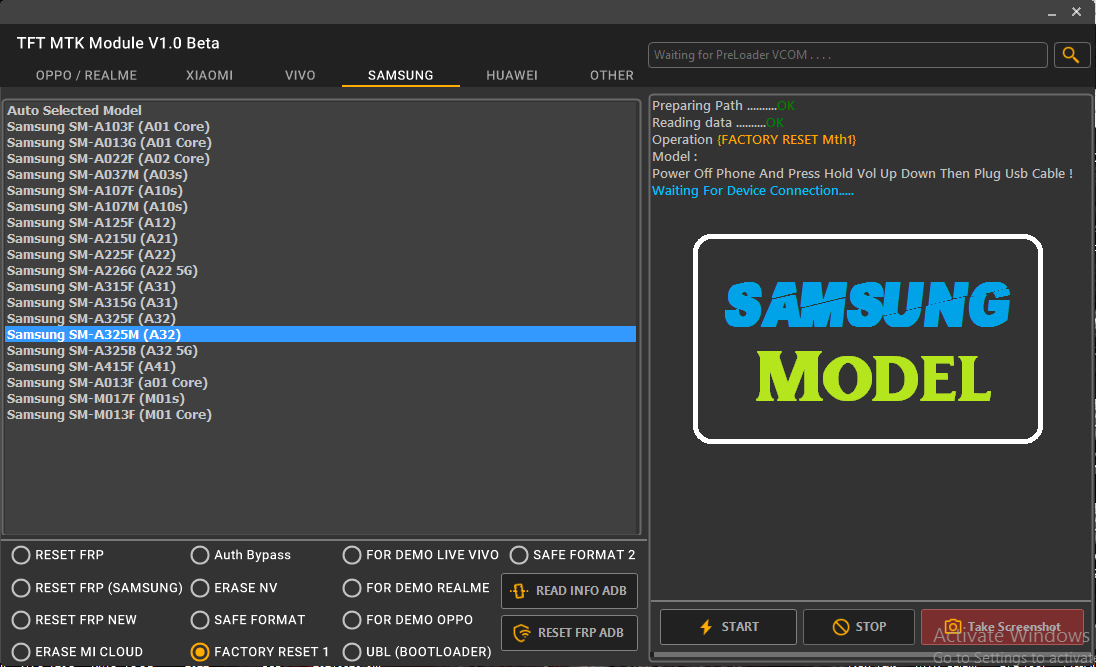This screenshot has width=1096, height=667.
Task: Select Samsung SM-A215U (A21)
Action: [320, 239]
